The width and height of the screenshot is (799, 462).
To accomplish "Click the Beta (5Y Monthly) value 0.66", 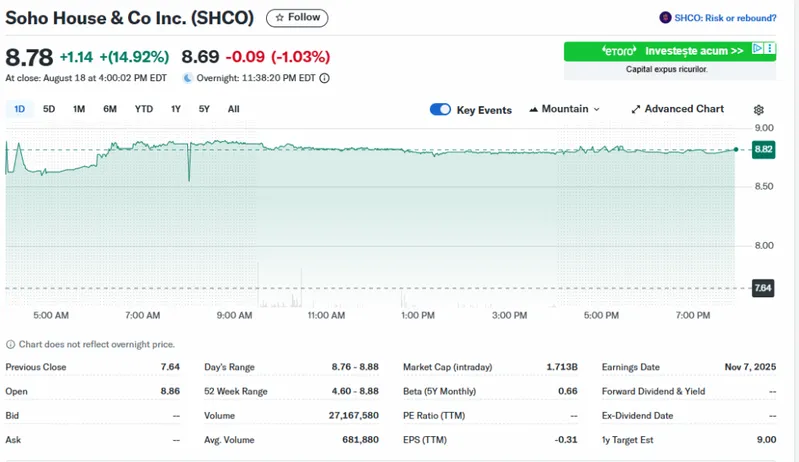I will point(568,392).
